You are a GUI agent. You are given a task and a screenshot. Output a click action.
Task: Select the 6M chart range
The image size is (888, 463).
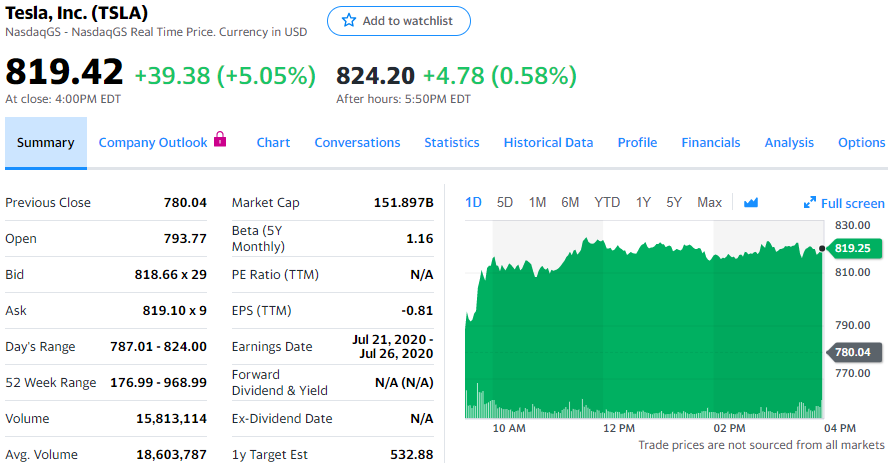coord(570,202)
